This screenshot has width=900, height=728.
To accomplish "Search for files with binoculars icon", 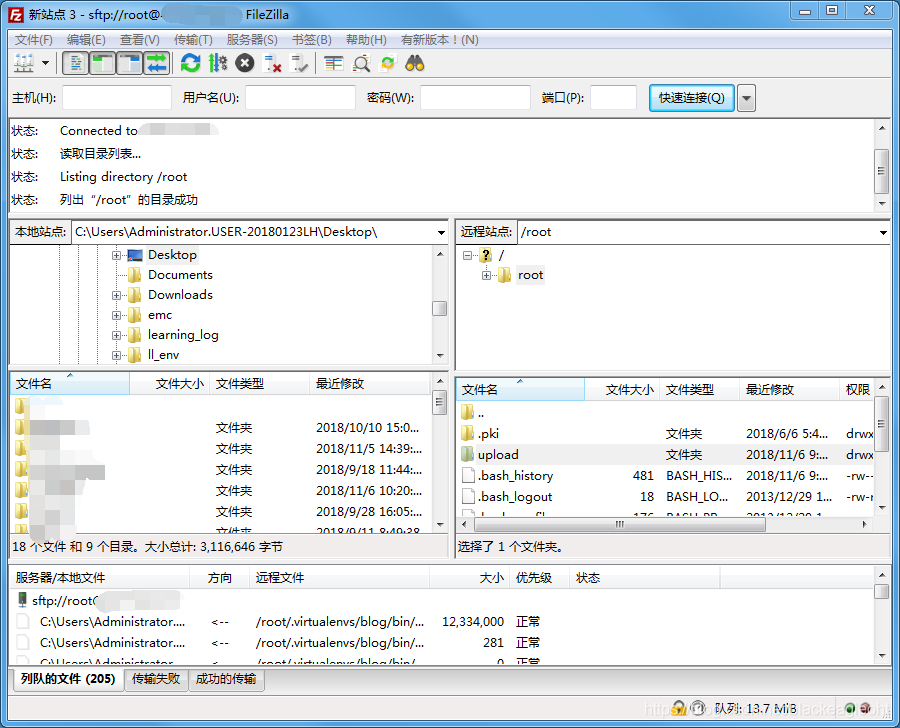I will tap(414, 63).
